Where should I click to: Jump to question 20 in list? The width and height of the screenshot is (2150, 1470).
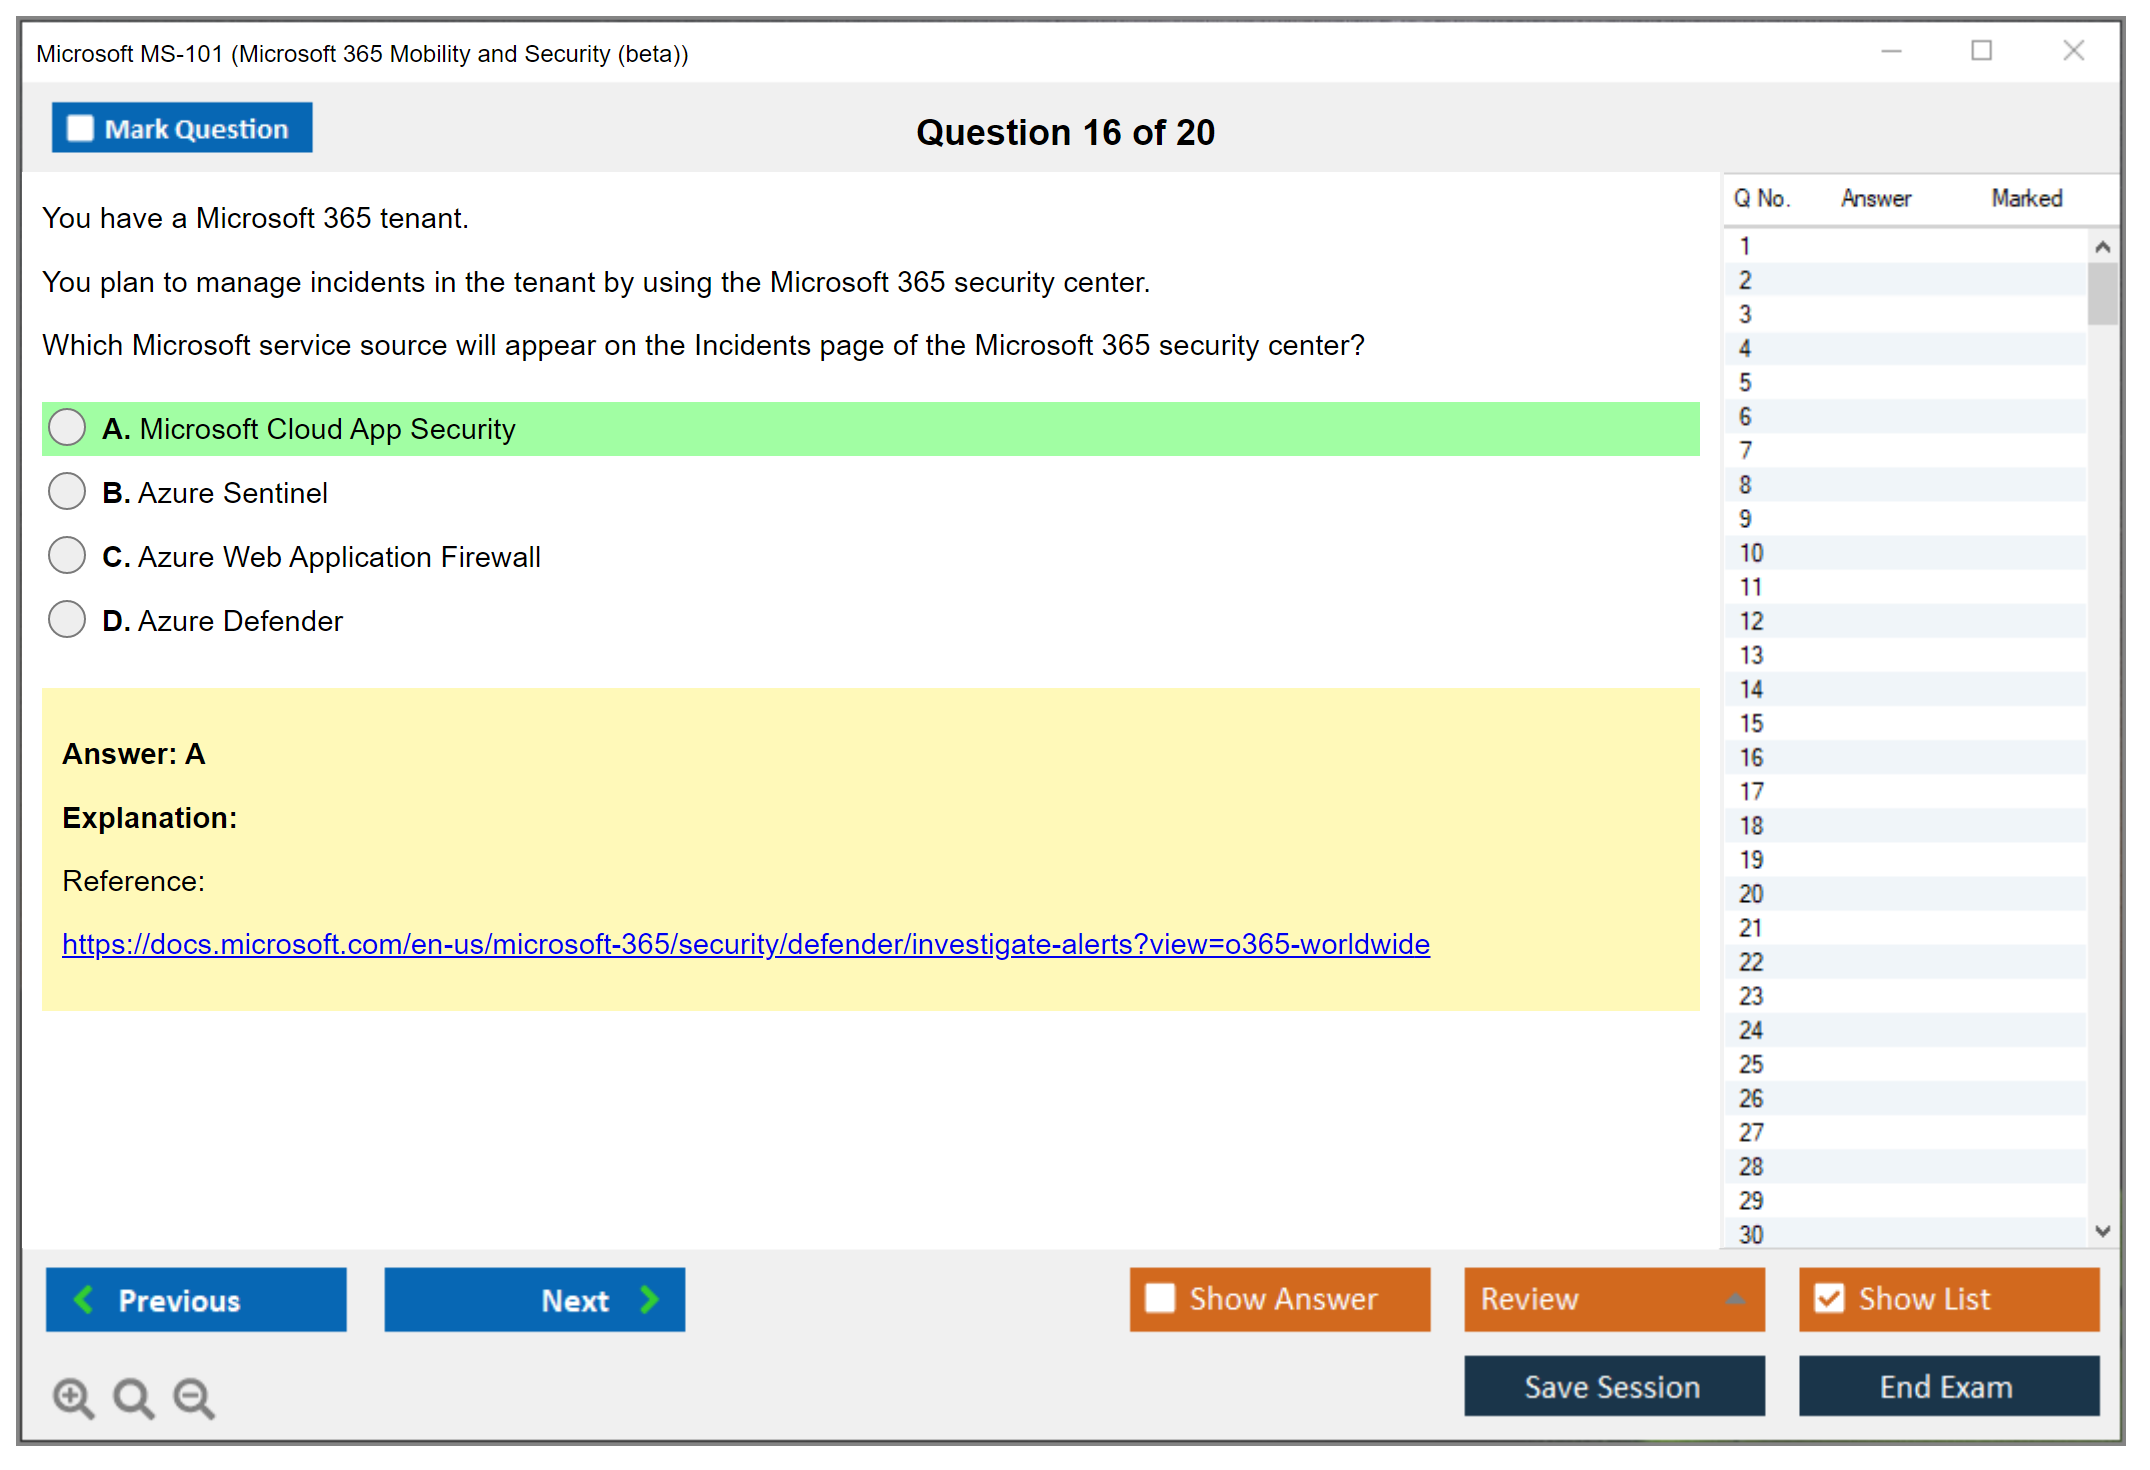[x=1751, y=894]
